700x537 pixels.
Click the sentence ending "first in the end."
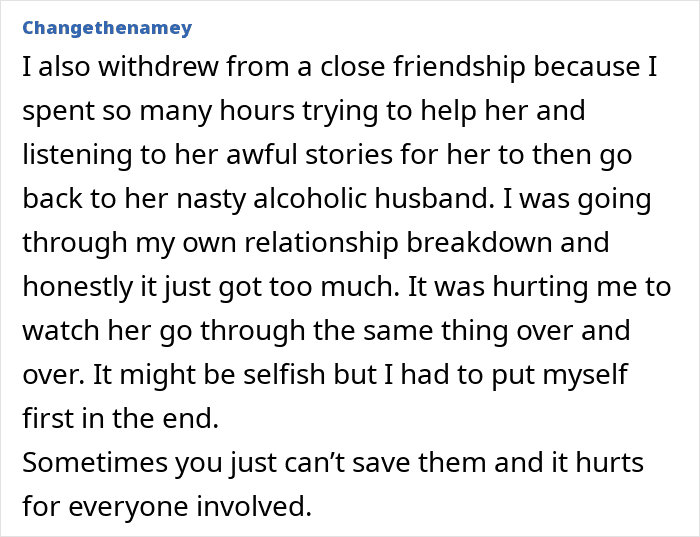tap(121, 418)
